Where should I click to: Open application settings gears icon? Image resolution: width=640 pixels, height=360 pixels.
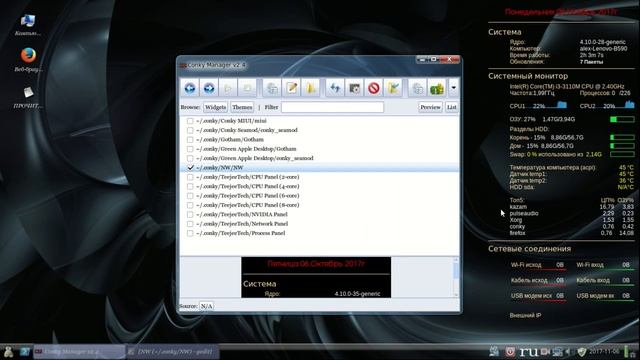click(417, 88)
